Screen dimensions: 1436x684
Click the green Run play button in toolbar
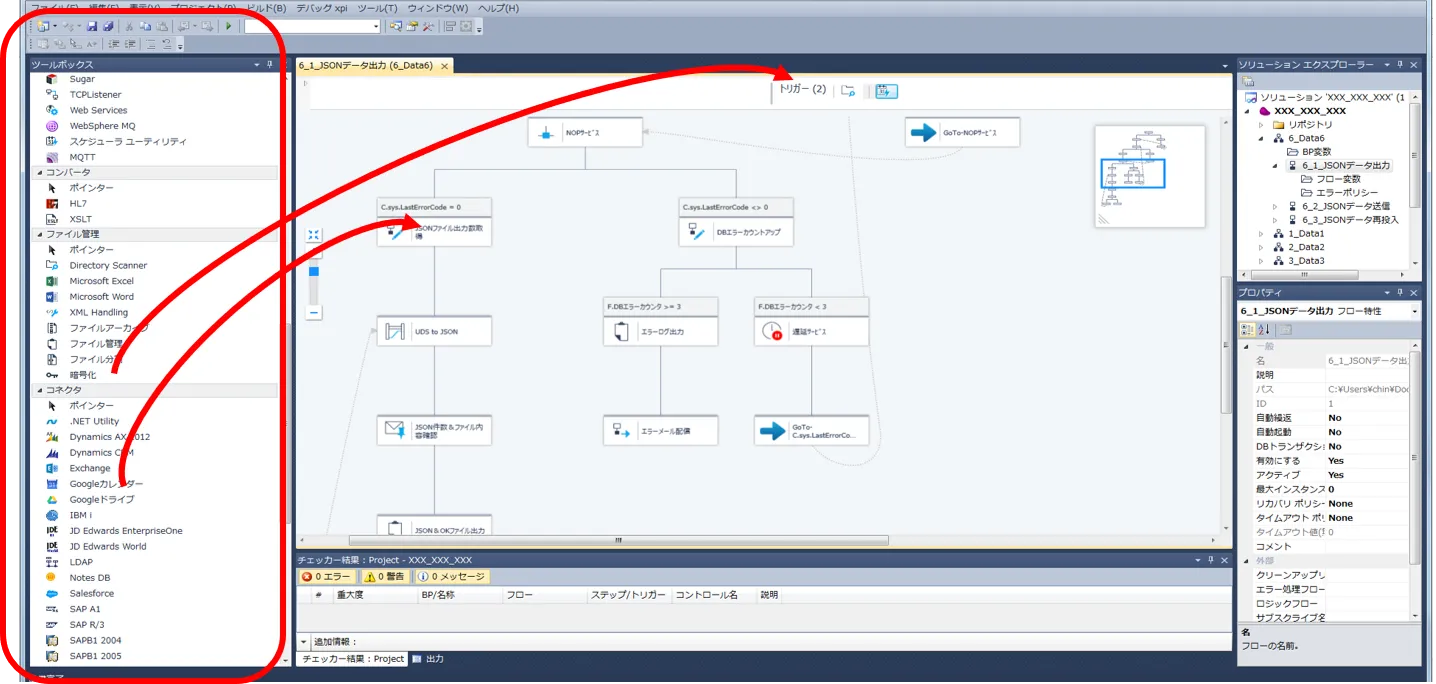(x=229, y=26)
